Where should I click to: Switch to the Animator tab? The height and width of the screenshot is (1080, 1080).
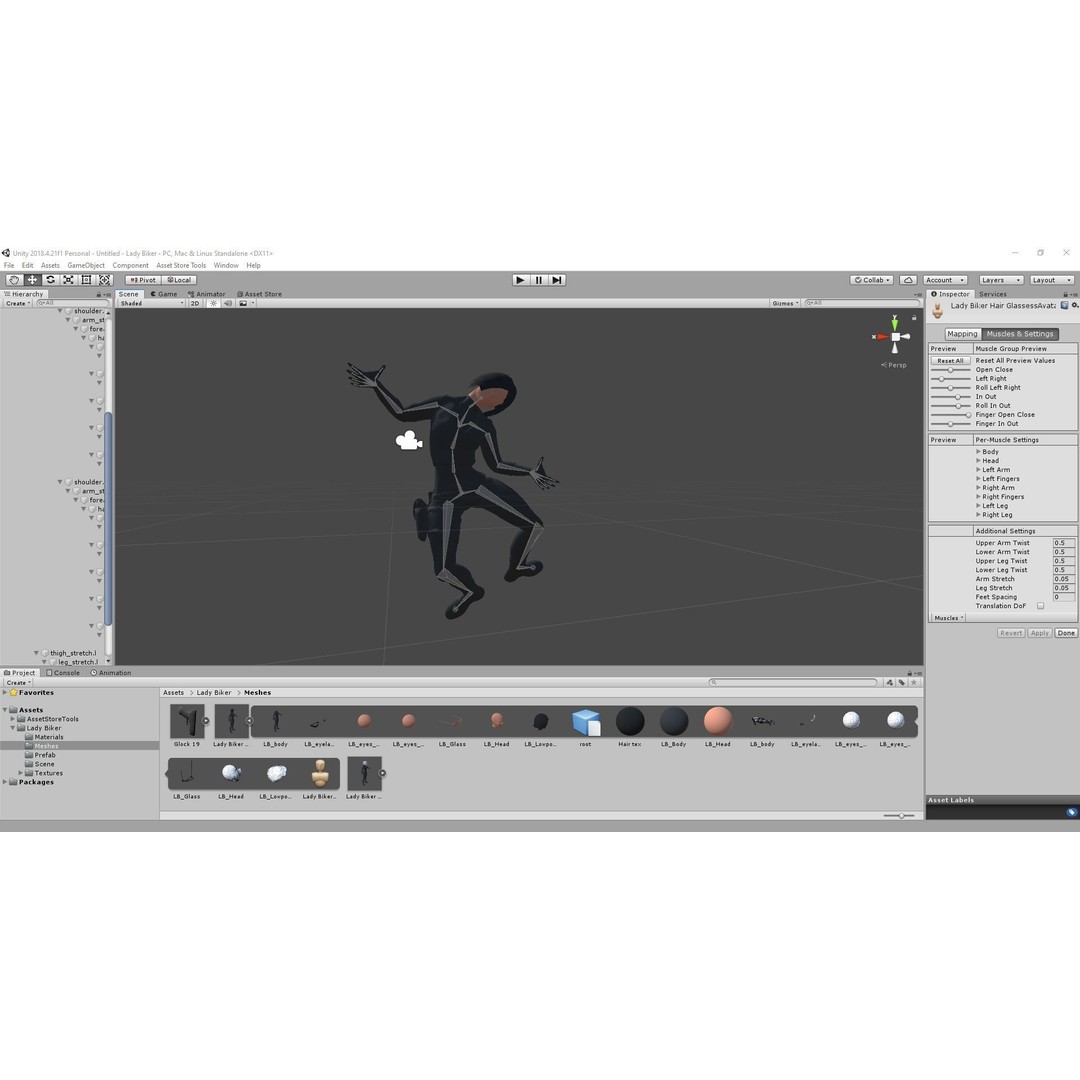point(207,294)
